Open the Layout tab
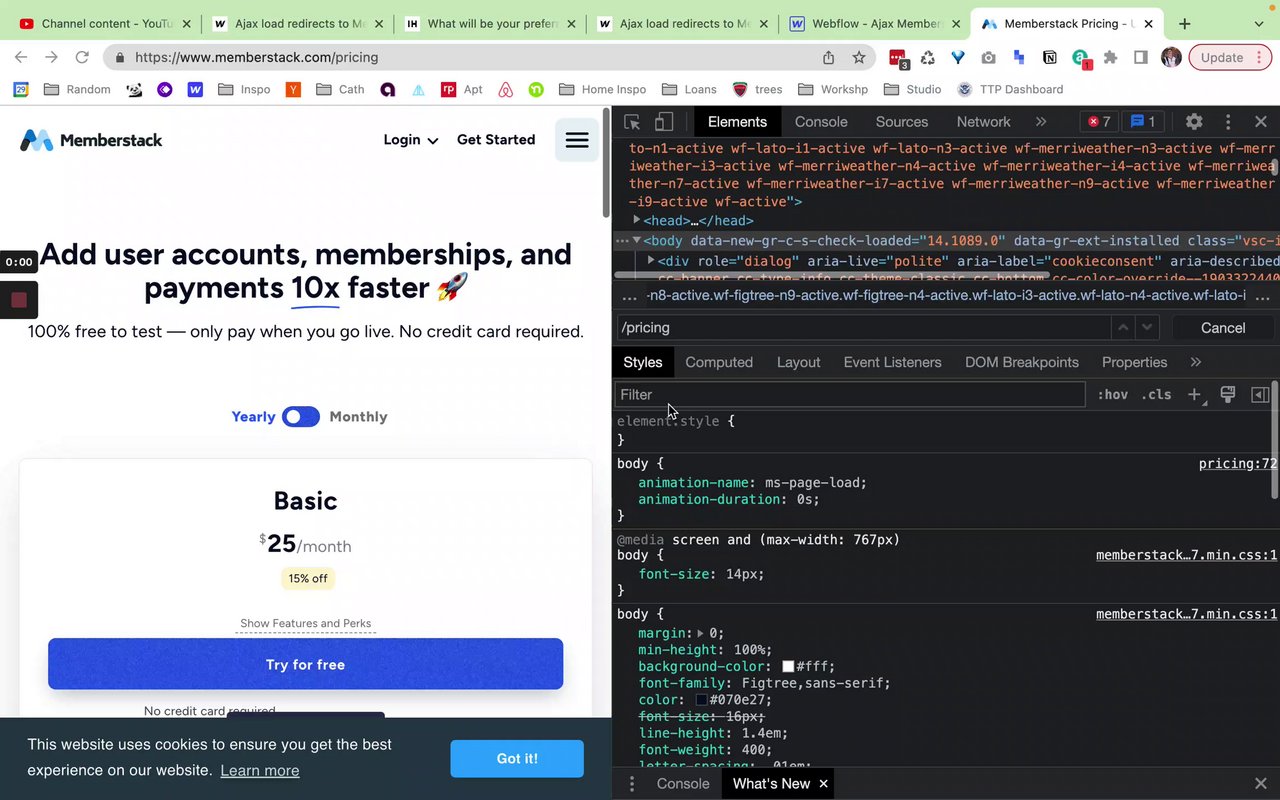This screenshot has height=800, width=1280. tap(798, 362)
